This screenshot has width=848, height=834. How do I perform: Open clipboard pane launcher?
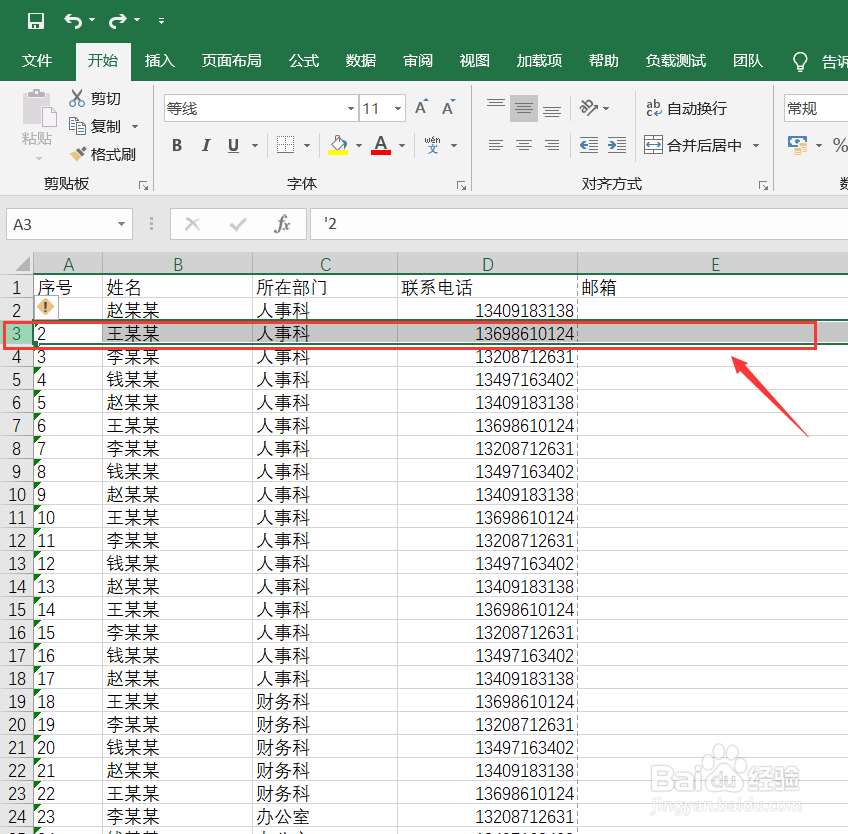143,186
